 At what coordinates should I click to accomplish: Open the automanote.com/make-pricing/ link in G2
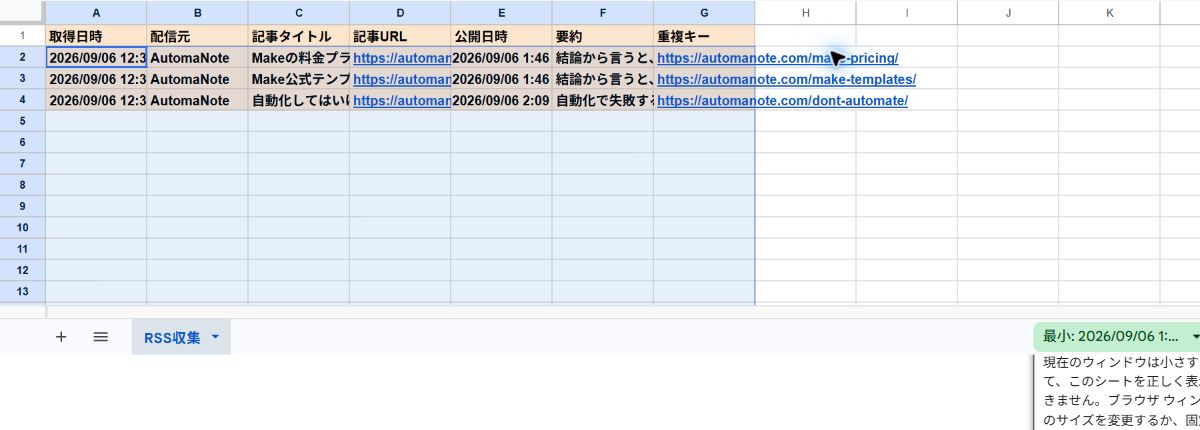(x=777, y=58)
